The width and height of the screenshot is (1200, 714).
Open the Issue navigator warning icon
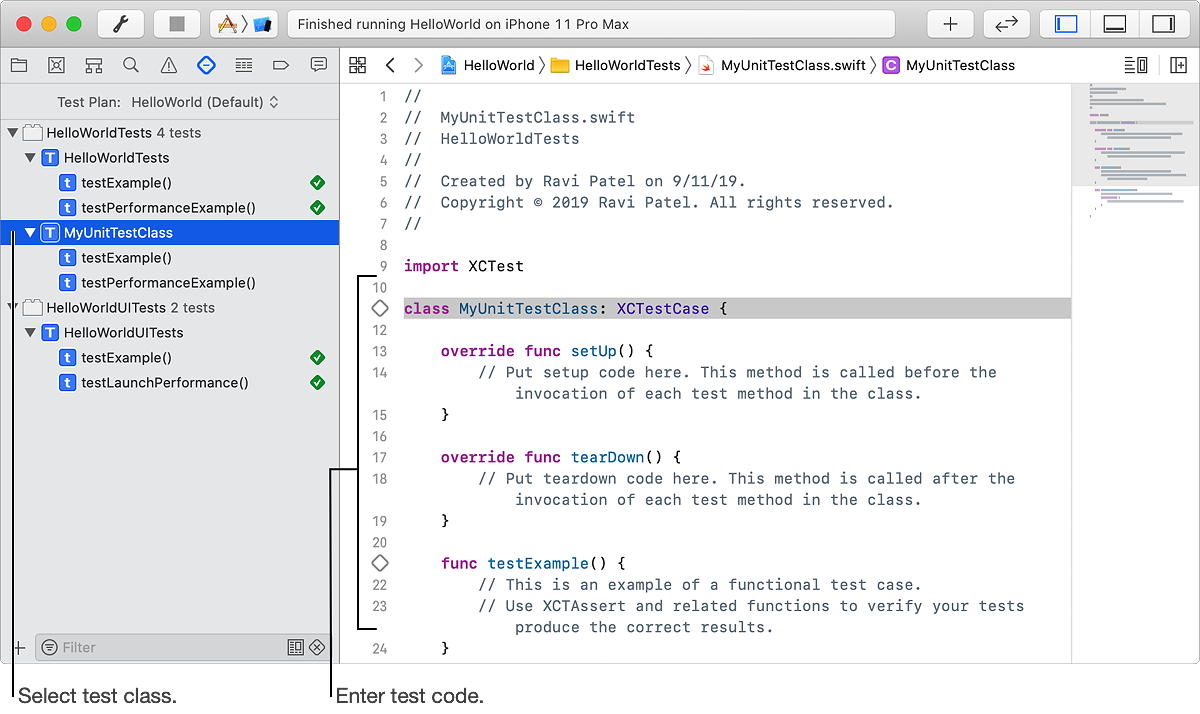point(169,65)
